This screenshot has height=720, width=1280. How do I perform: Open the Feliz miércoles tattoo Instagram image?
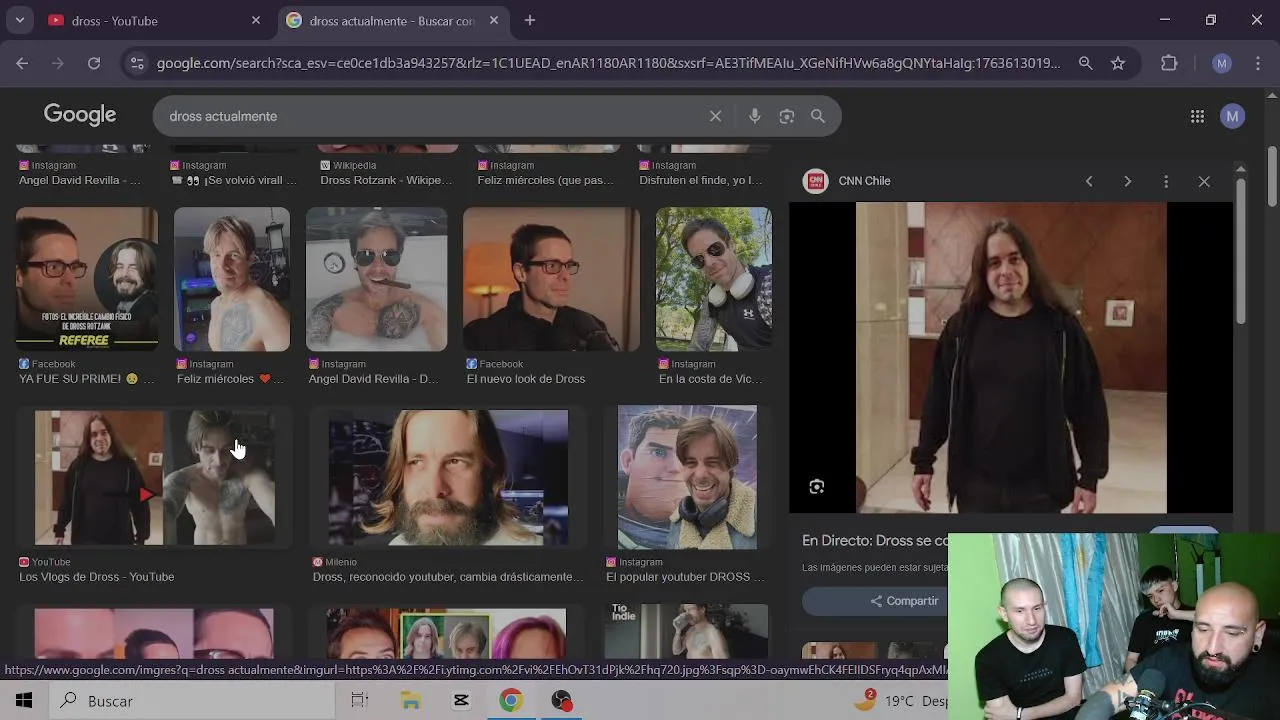tap(232, 279)
